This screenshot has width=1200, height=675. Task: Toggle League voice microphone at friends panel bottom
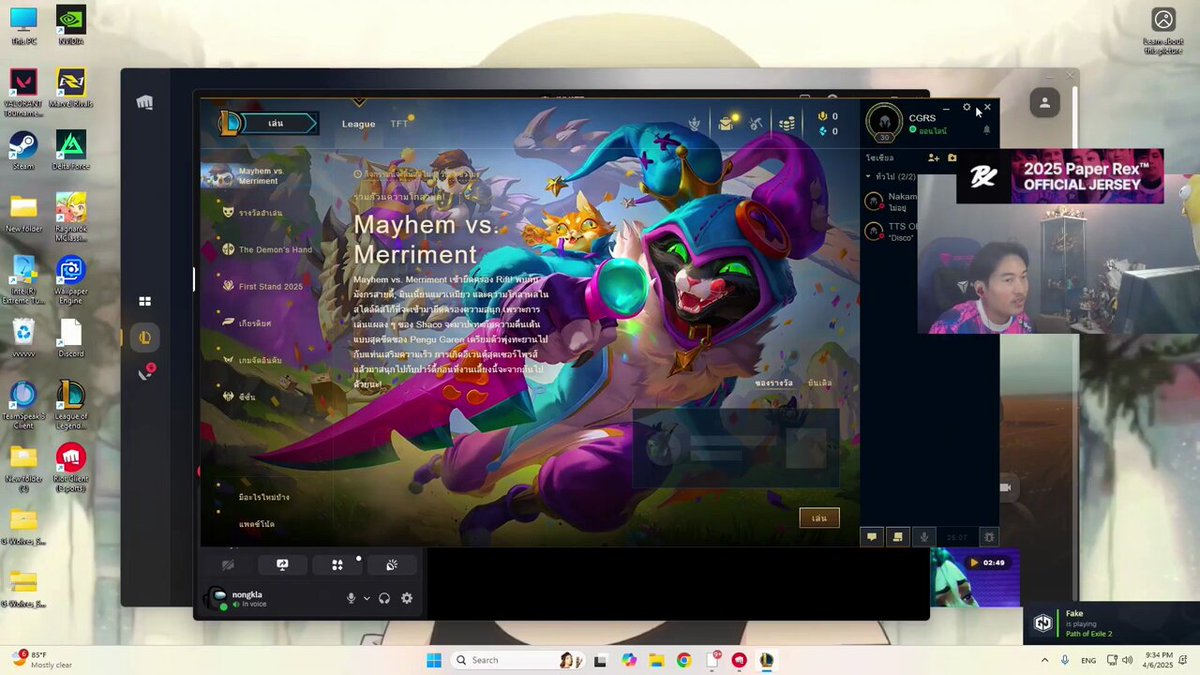pos(924,537)
